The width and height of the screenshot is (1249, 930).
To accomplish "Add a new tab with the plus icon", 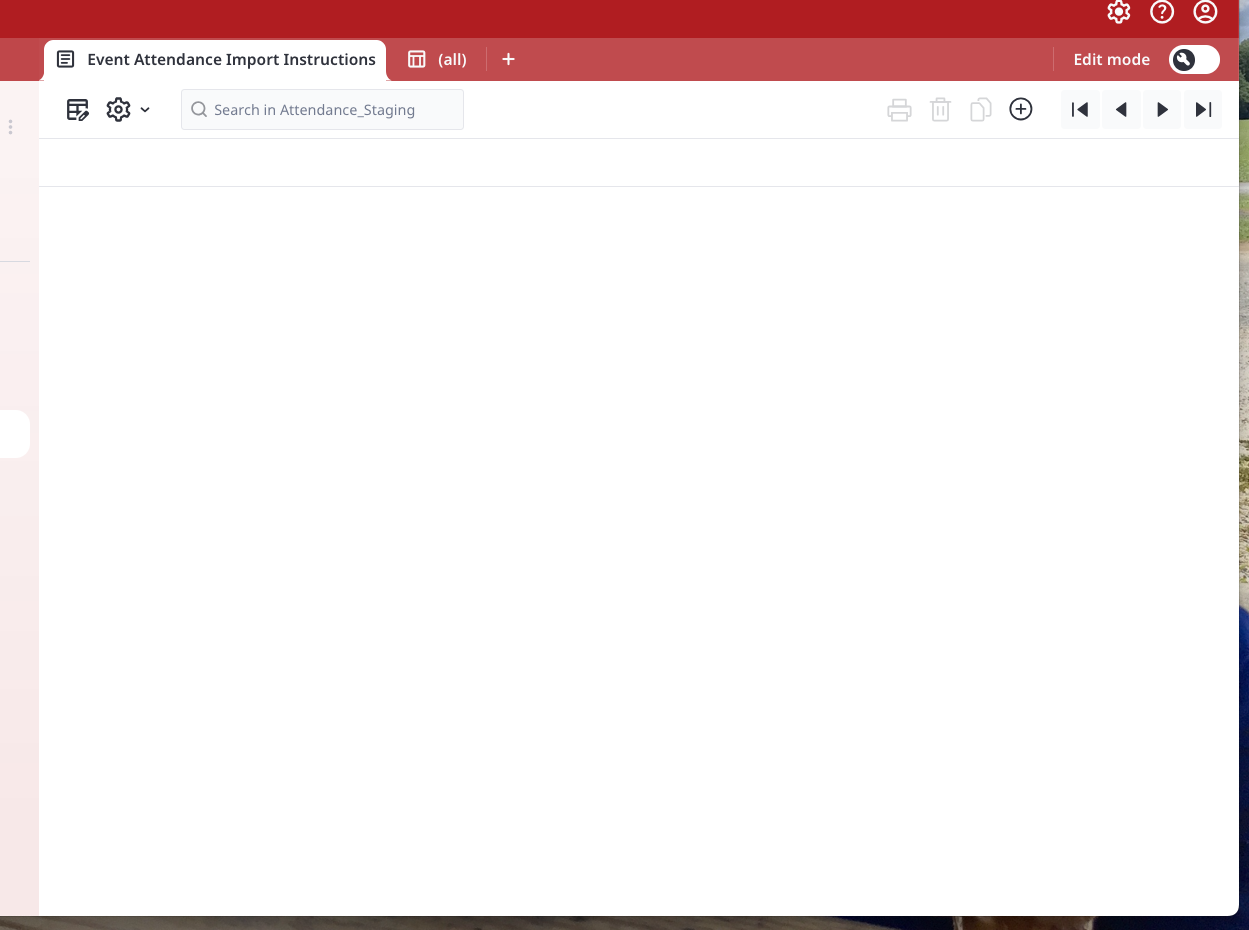I will coord(508,60).
